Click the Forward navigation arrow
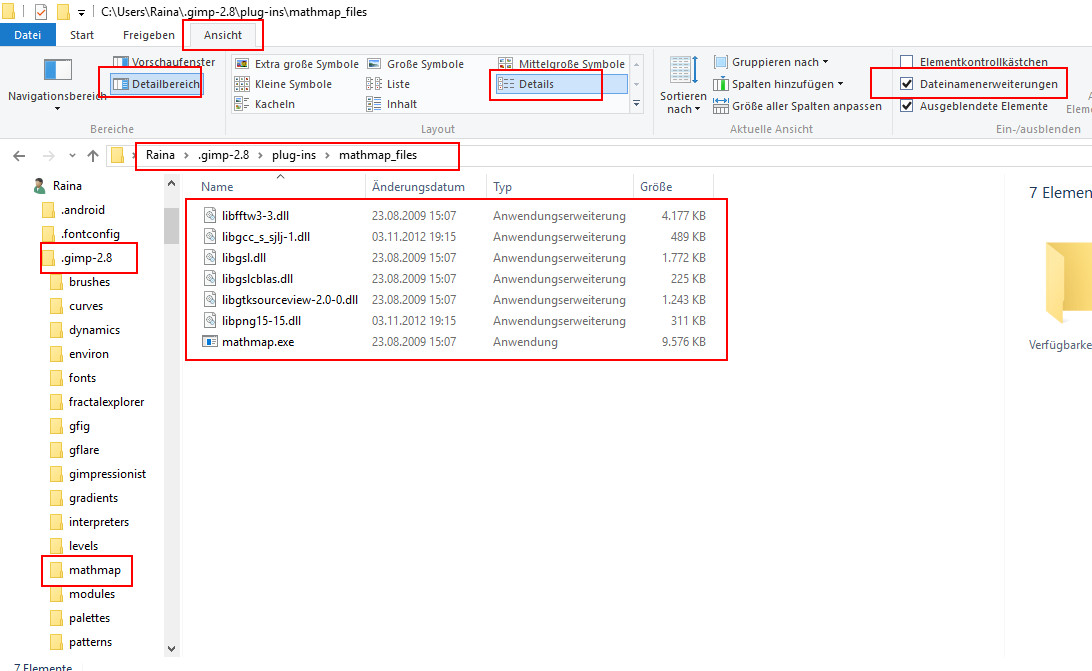This screenshot has height=671, width=1092. [48, 155]
